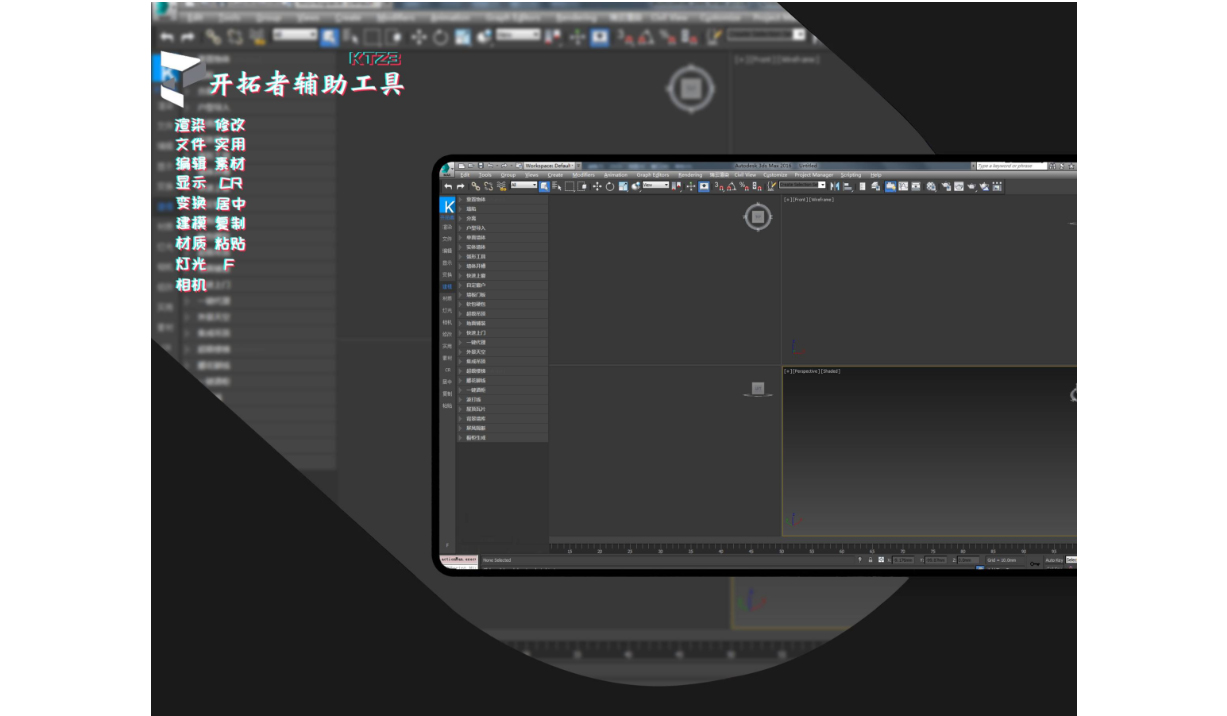Toggle Keyboard Shortcut Override
1227x716 pixels.
pos(703,186)
